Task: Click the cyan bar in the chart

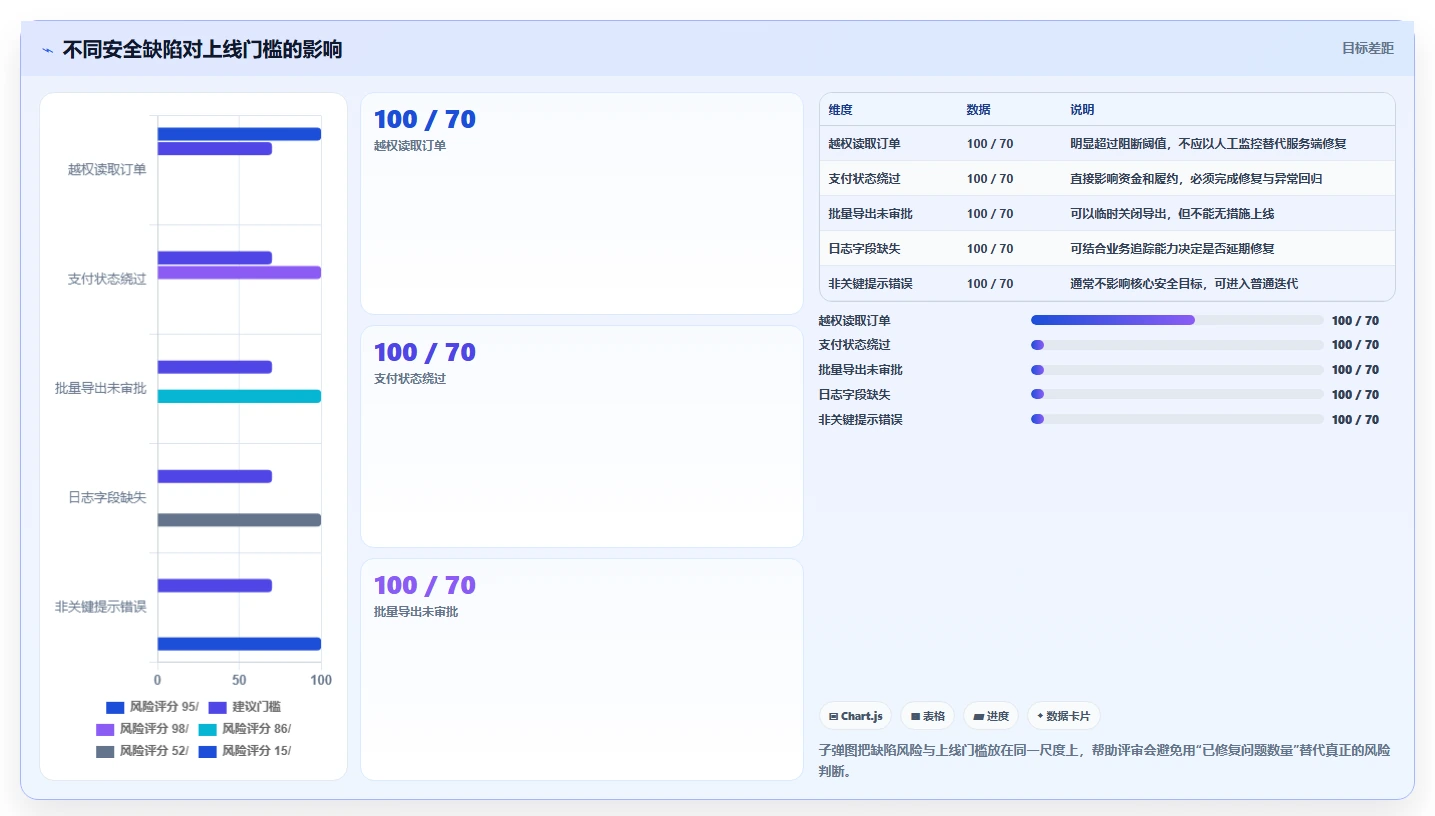Action: pyautogui.click(x=239, y=396)
